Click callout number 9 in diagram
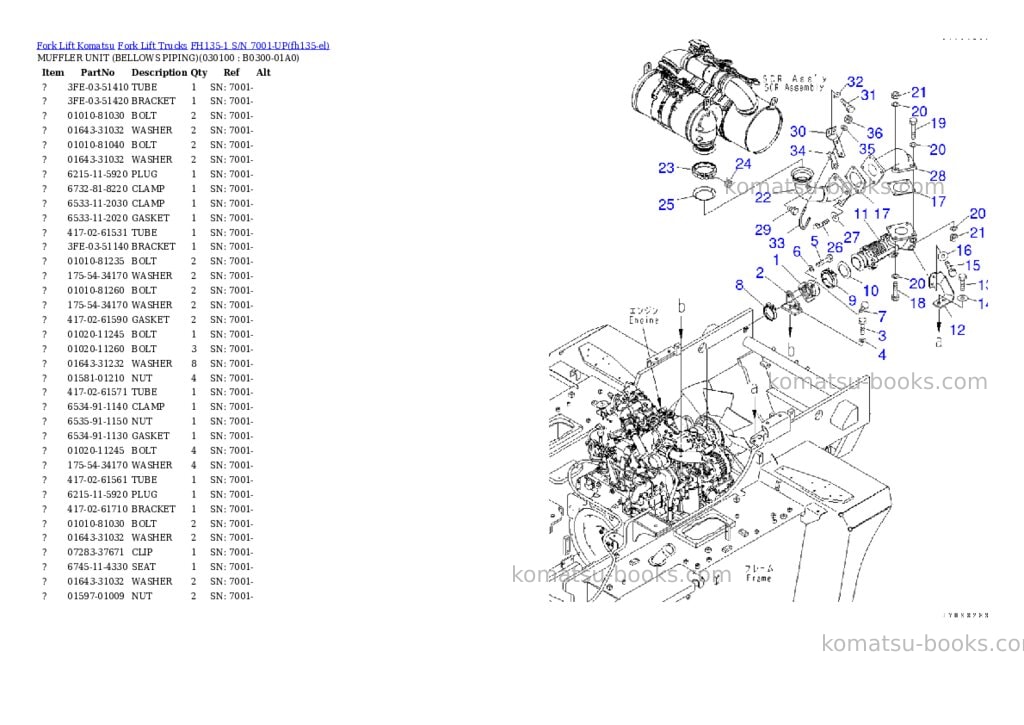The height and width of the screenshot is (725, 1024). pos(852,300)
